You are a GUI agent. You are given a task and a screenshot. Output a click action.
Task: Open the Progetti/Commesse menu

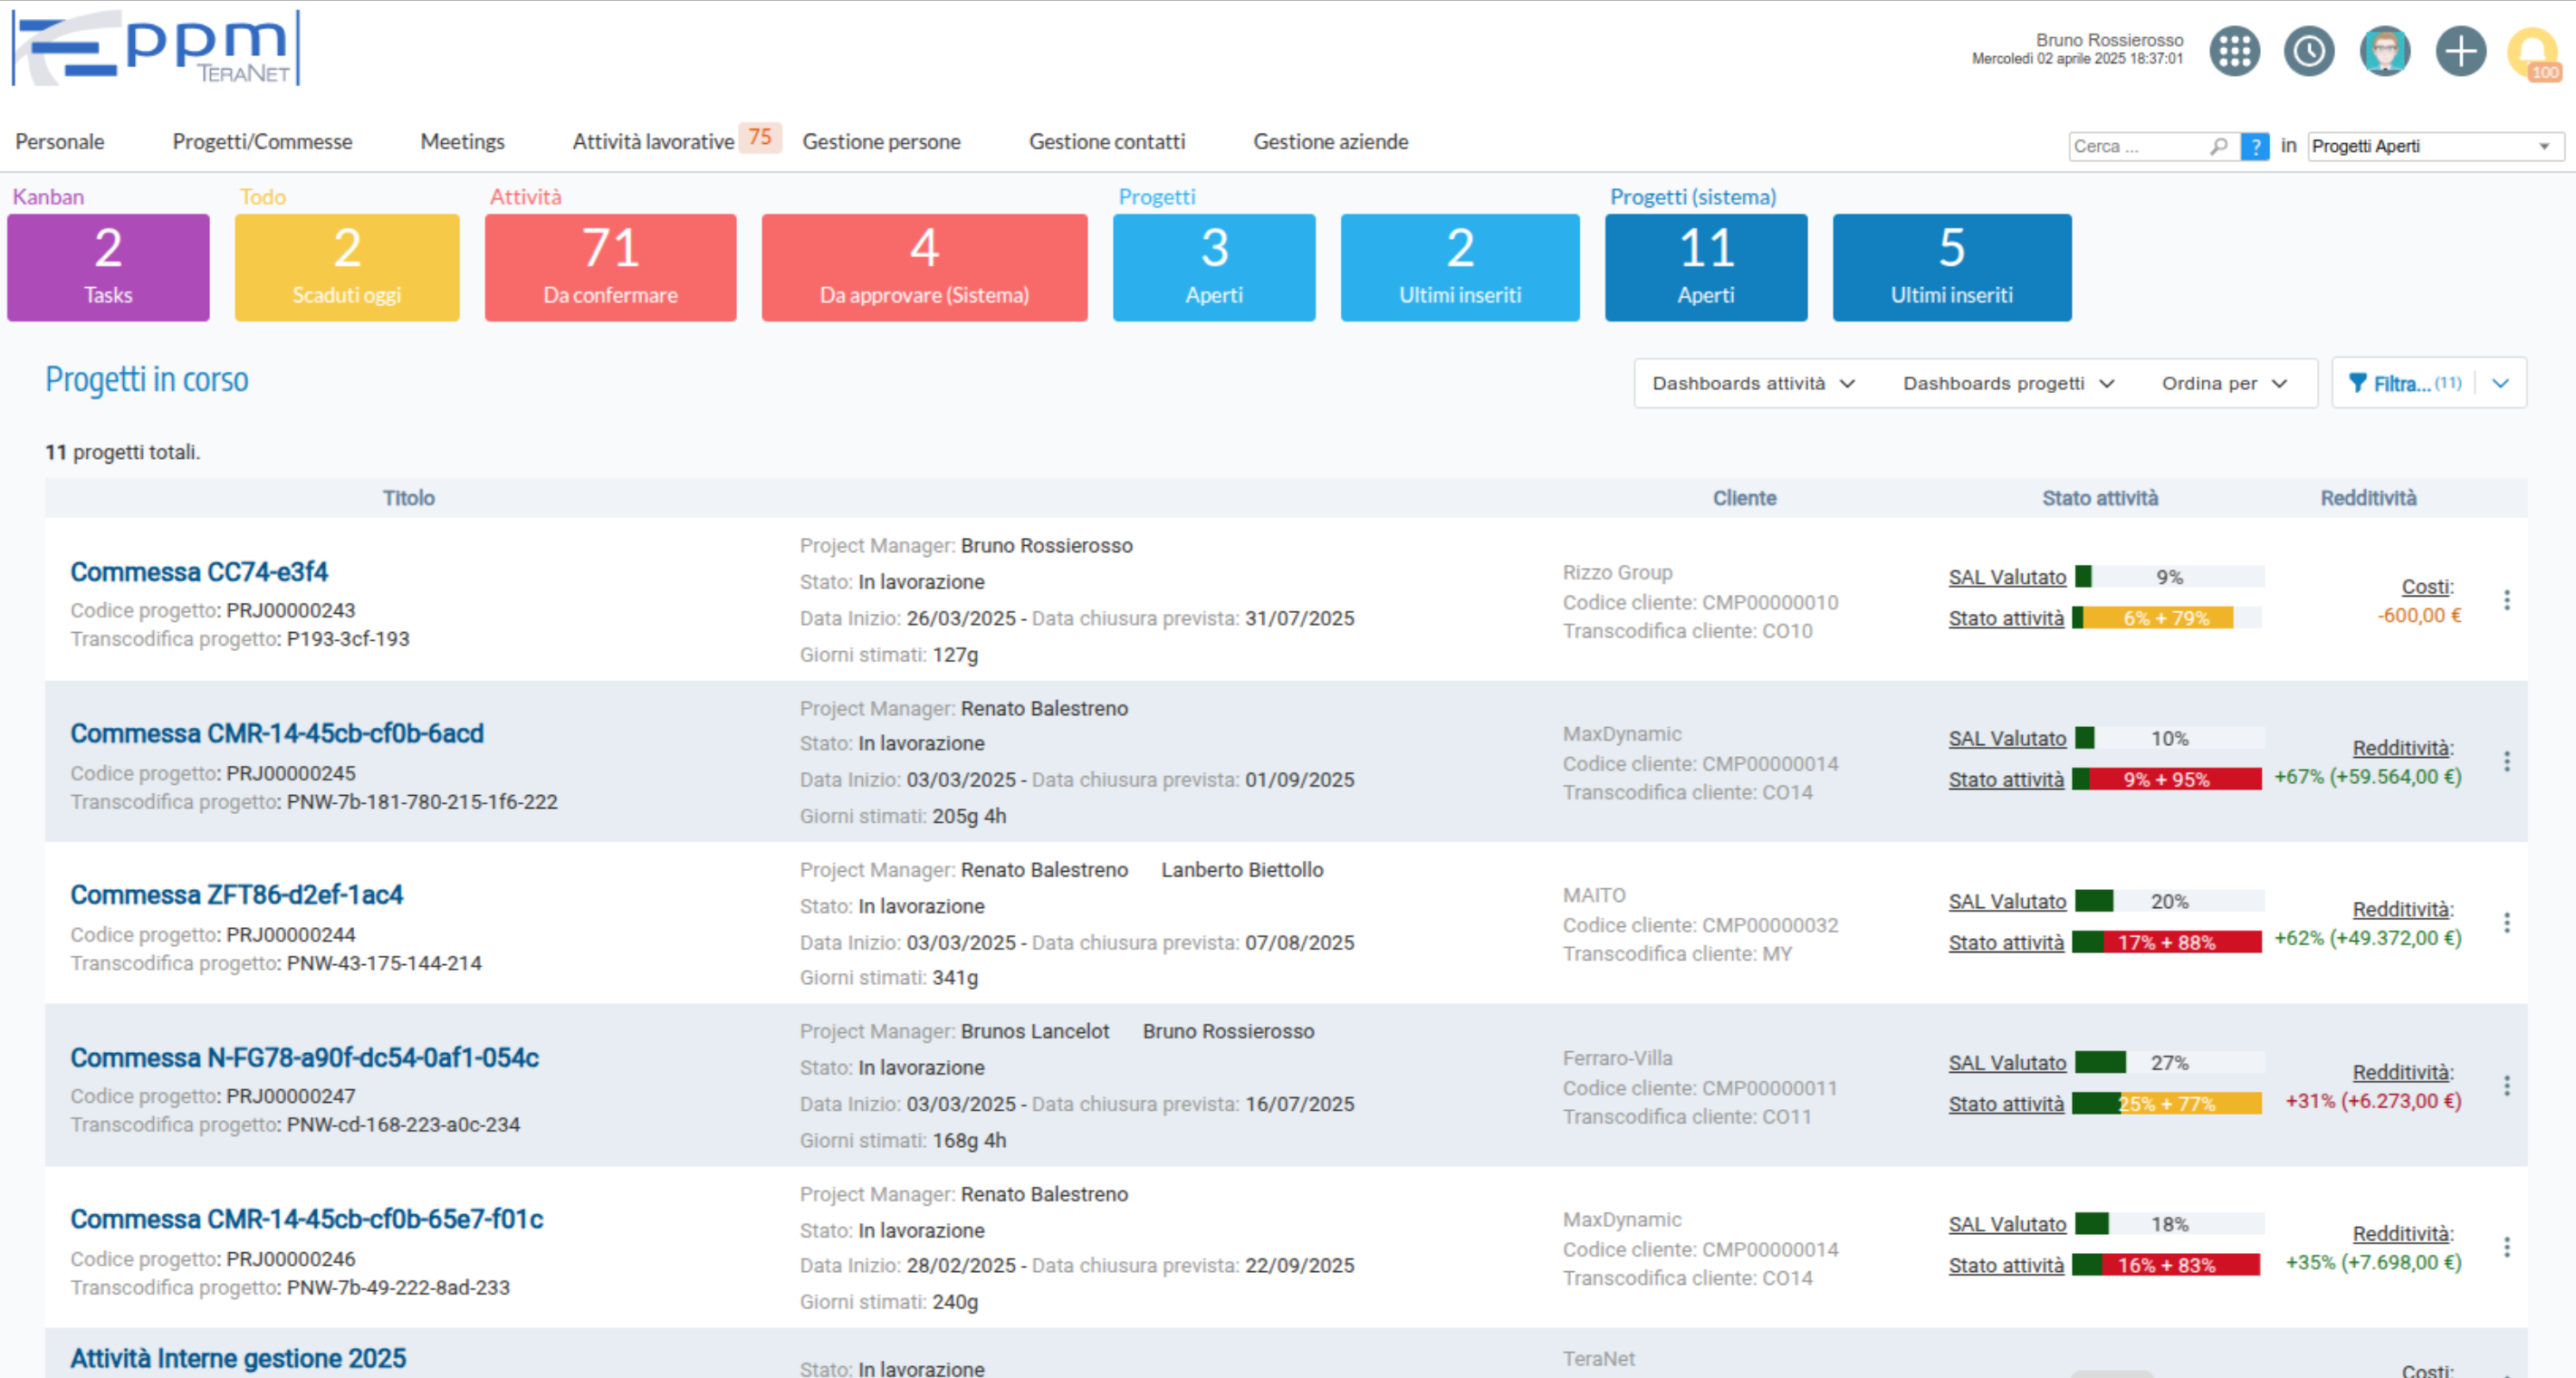coord(262,142)
